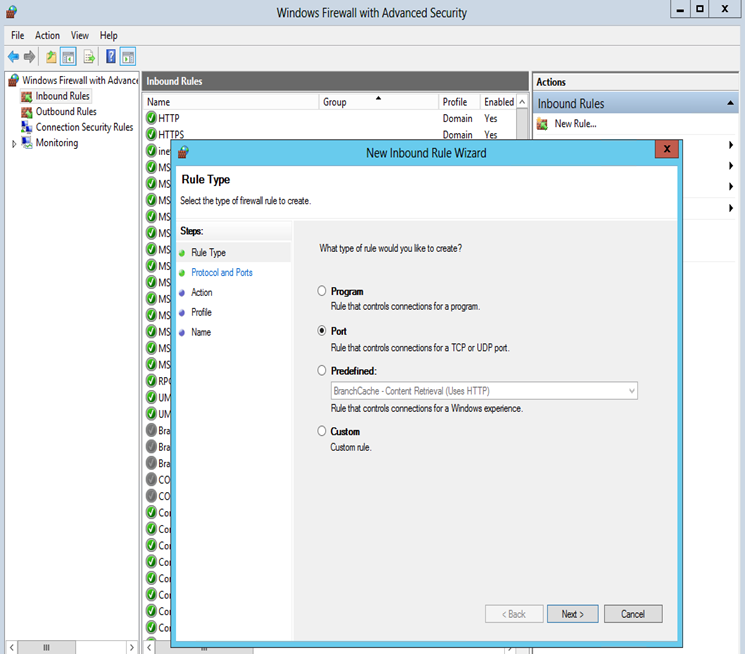Screen dimensions: 745x654
Task: Select the HTTP rule row
Action: coord(330,118)
